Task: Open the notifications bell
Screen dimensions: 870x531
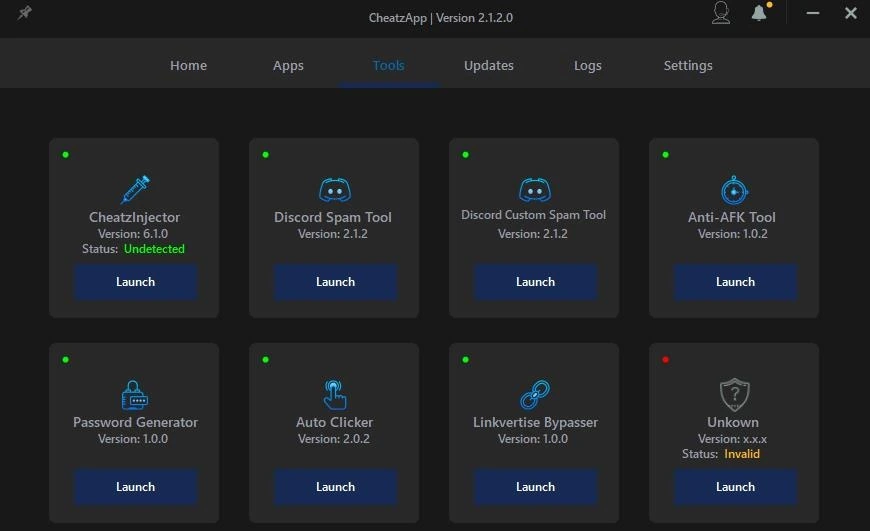Action: (760, 12)
